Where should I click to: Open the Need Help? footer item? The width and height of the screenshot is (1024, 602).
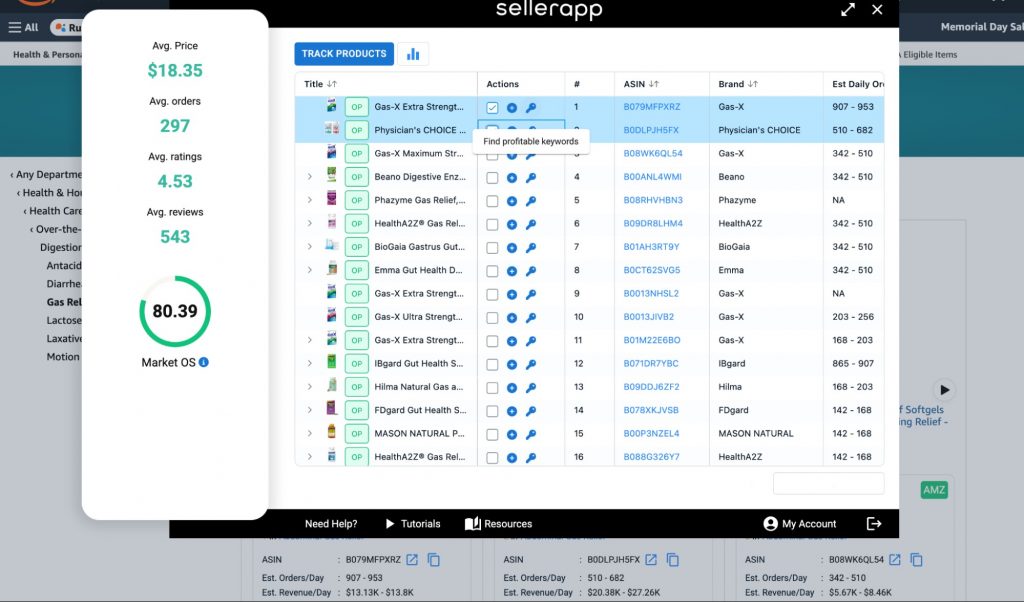[x=331, y=524]
